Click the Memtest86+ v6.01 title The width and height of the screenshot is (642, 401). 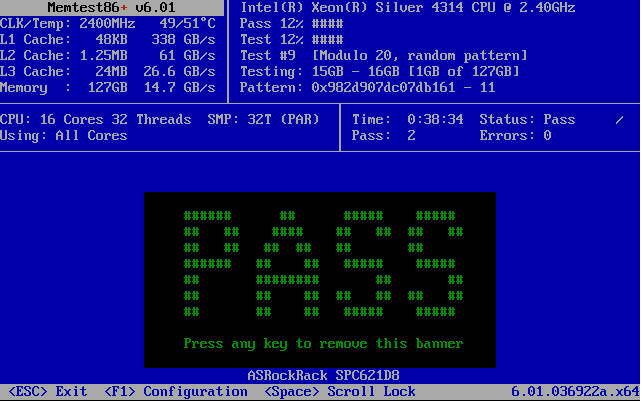pos(111,7)
